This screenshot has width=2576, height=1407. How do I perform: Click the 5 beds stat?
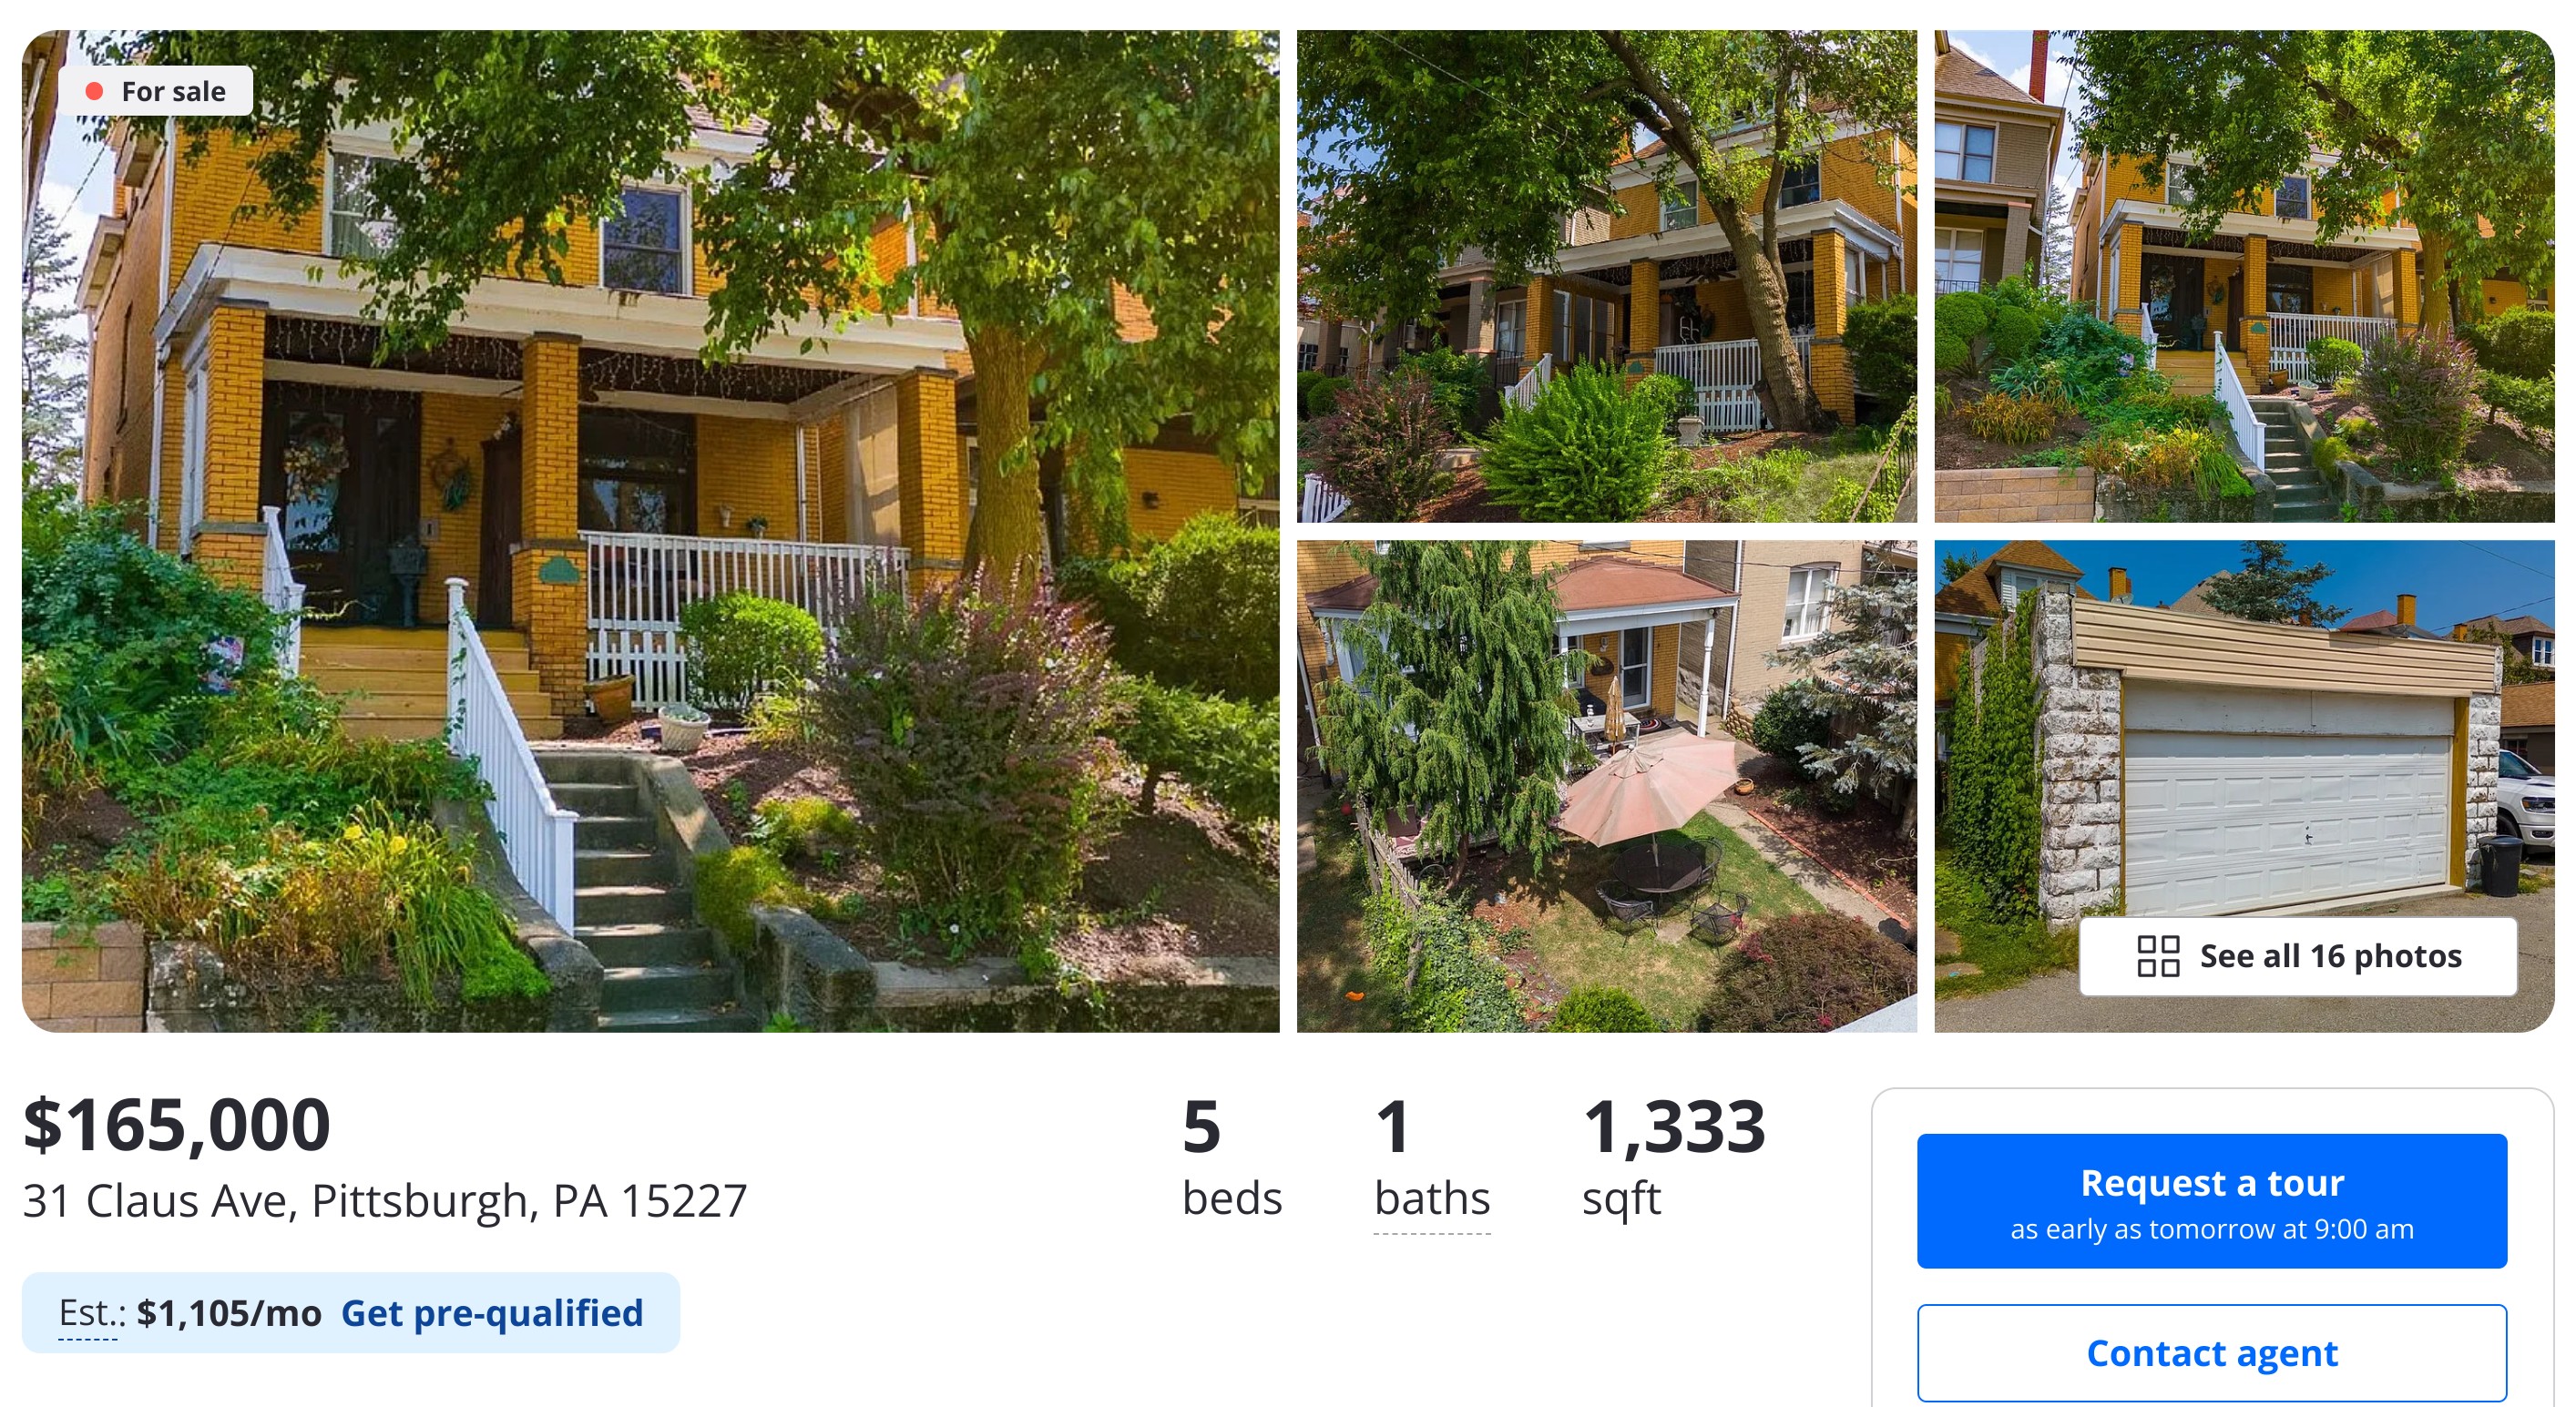coord(1232,1158)
